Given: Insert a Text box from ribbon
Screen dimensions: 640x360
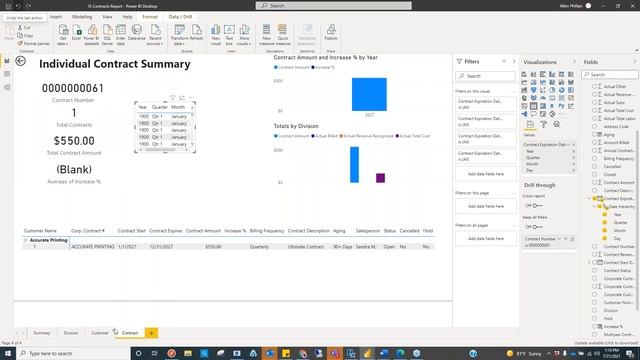Looking at the screenshot, I should (229, 30).
